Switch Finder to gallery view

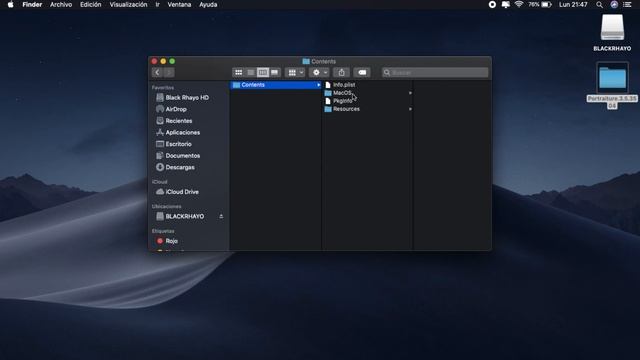[x=275, y=72]
